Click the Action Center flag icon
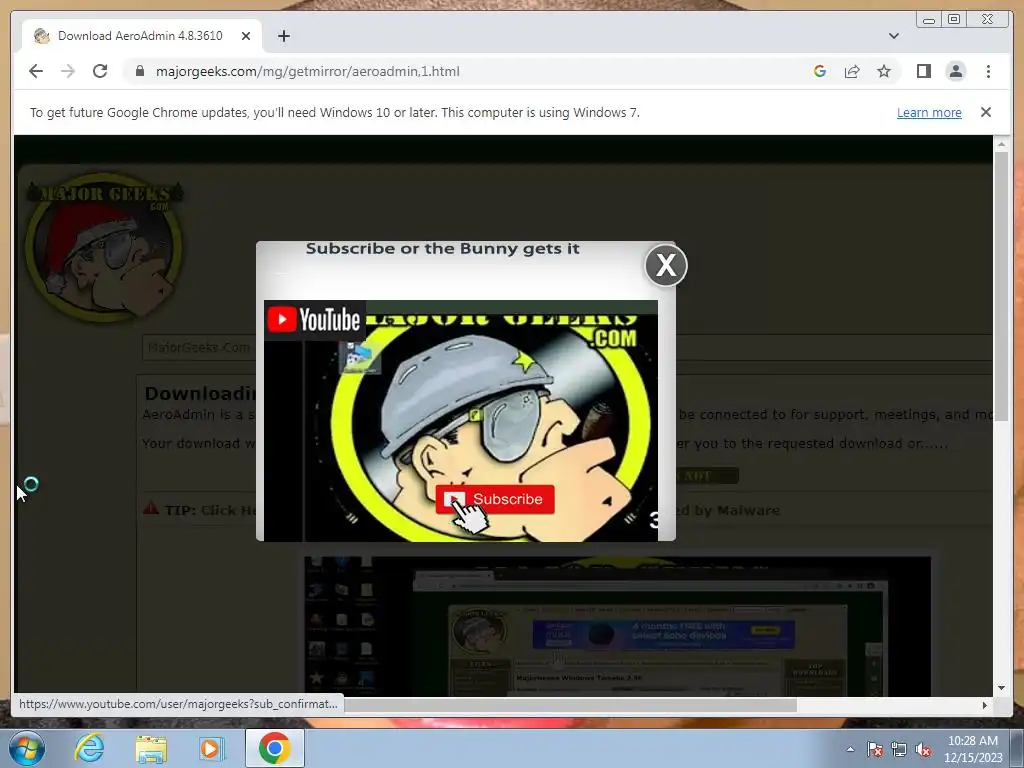 875,749
